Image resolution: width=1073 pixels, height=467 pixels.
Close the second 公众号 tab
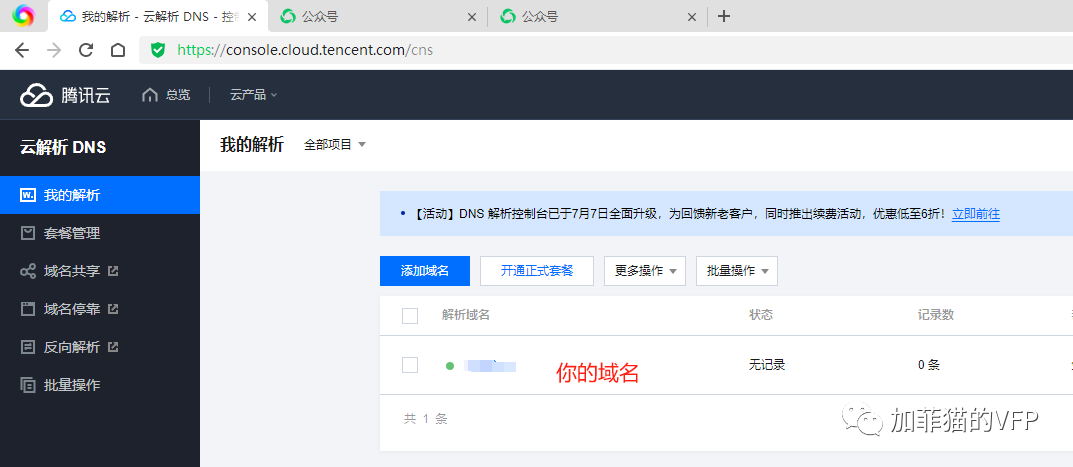click(692, 17)
